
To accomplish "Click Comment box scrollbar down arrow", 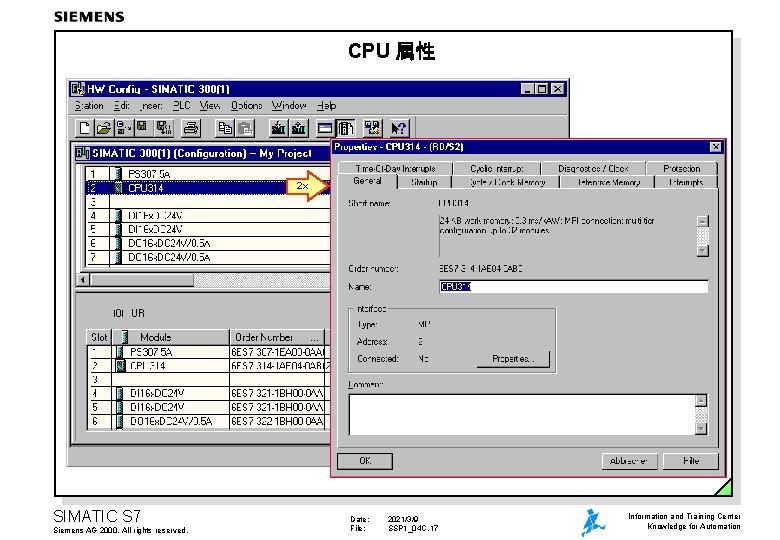I will click(x=701, y=429).
